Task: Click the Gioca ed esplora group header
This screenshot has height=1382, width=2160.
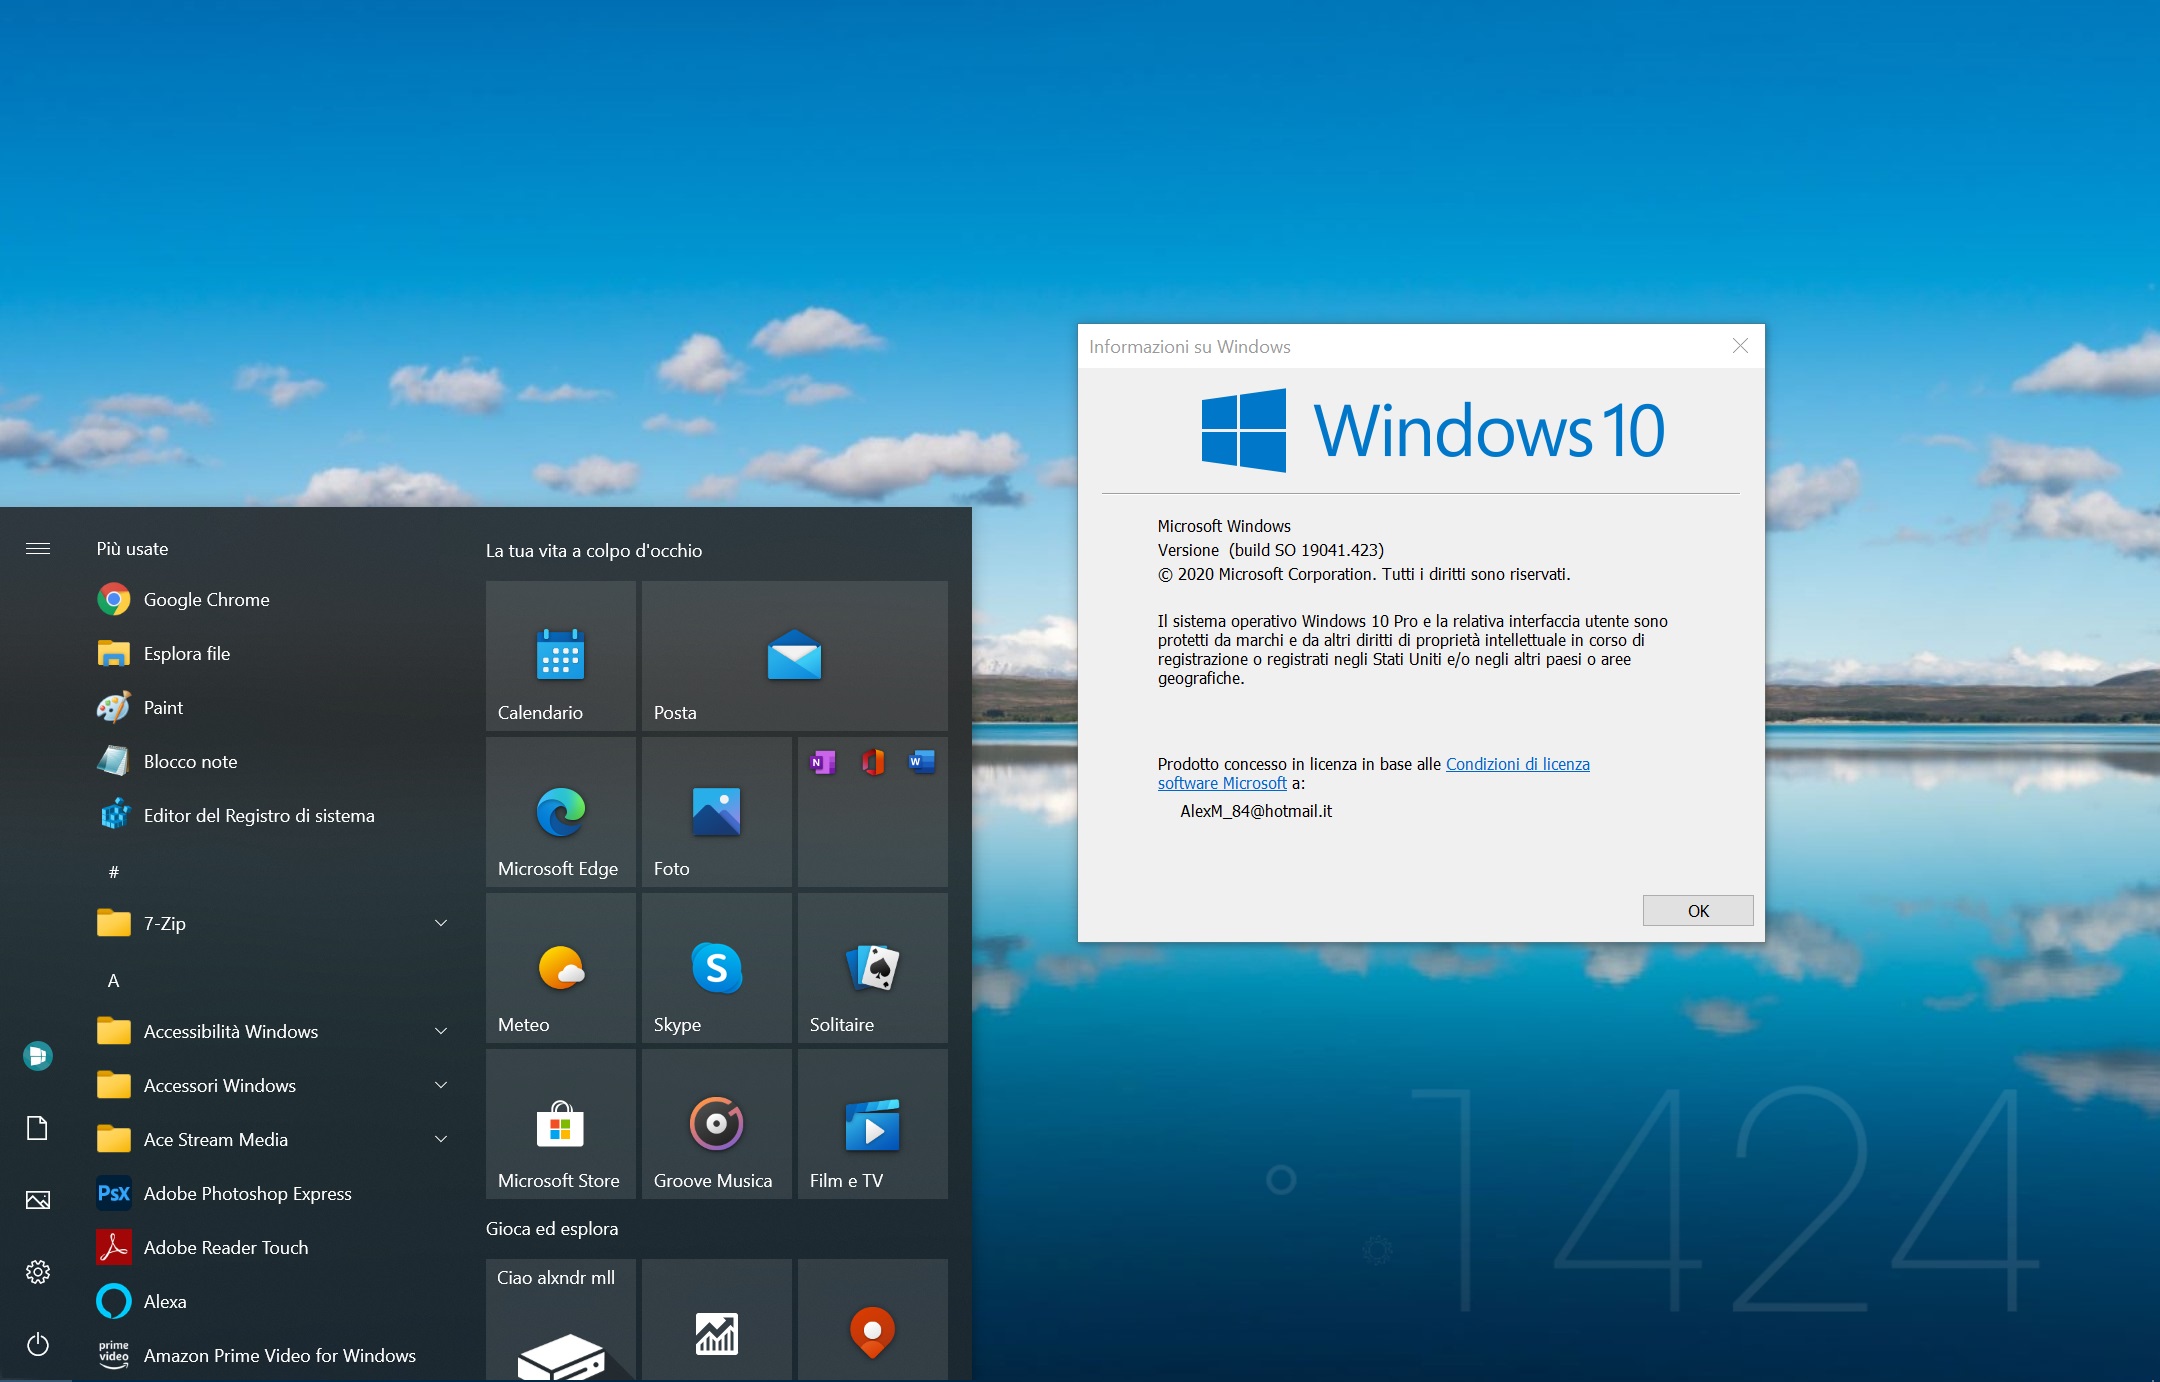Action: tap(552, 1229)
